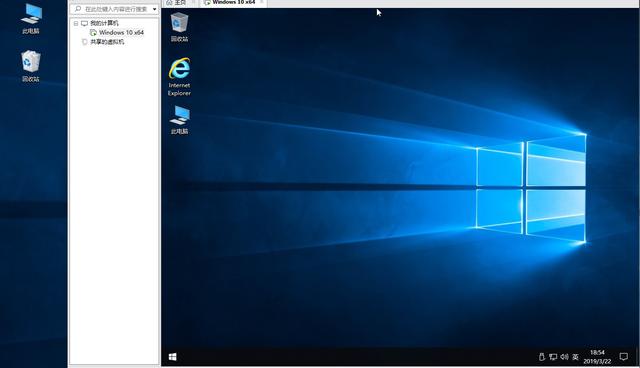Click the network tray icon in VM
The image size is (640, 368).
click(x=553, y=357)
